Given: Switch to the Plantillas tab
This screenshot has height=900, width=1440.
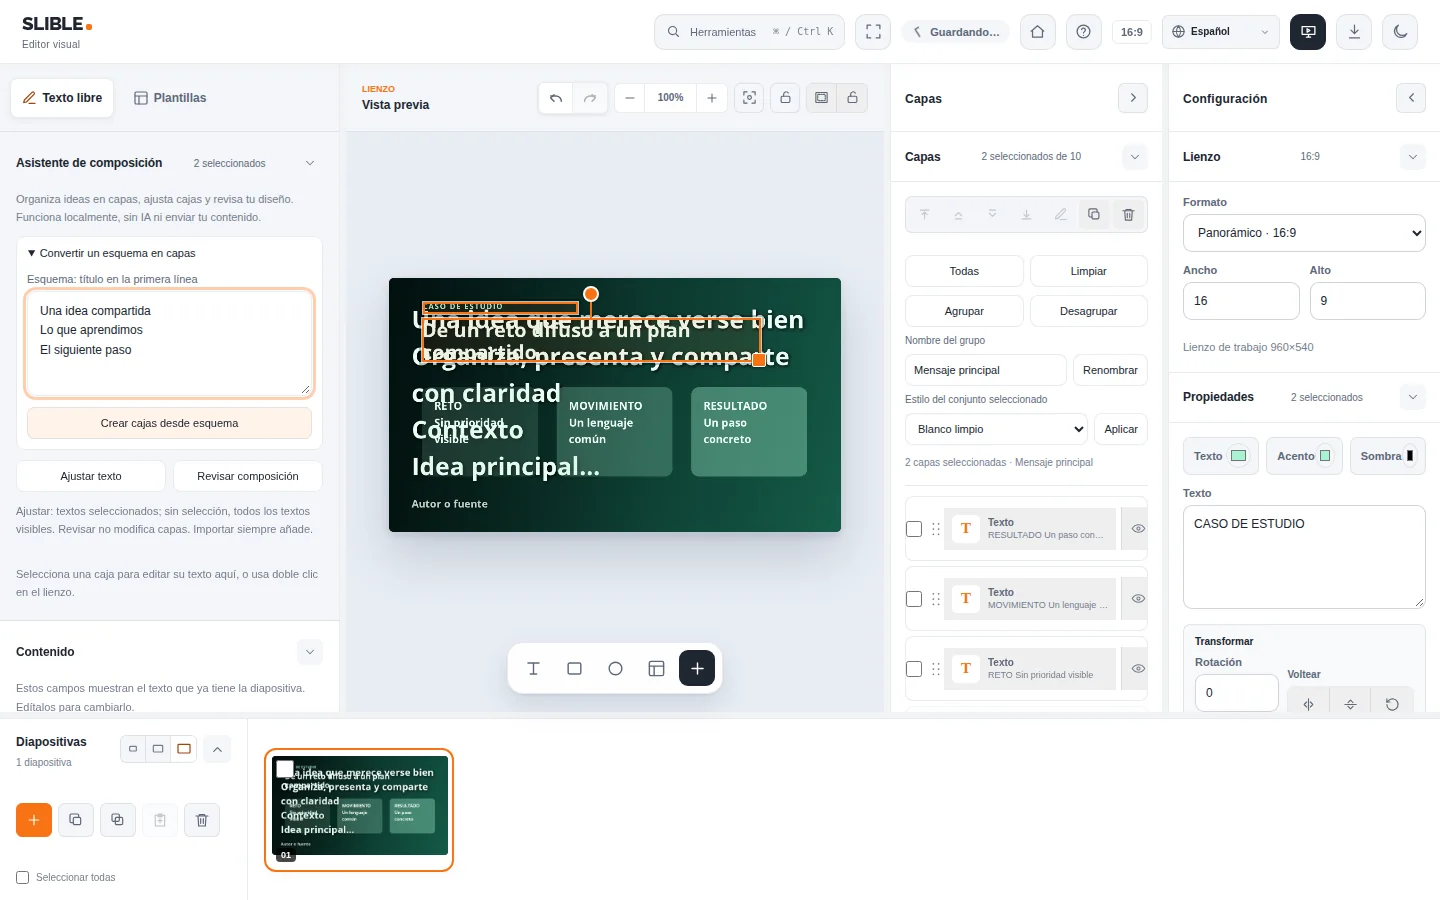Looking at the screenshot, I should pyautogui.click(x=170, y=98).
